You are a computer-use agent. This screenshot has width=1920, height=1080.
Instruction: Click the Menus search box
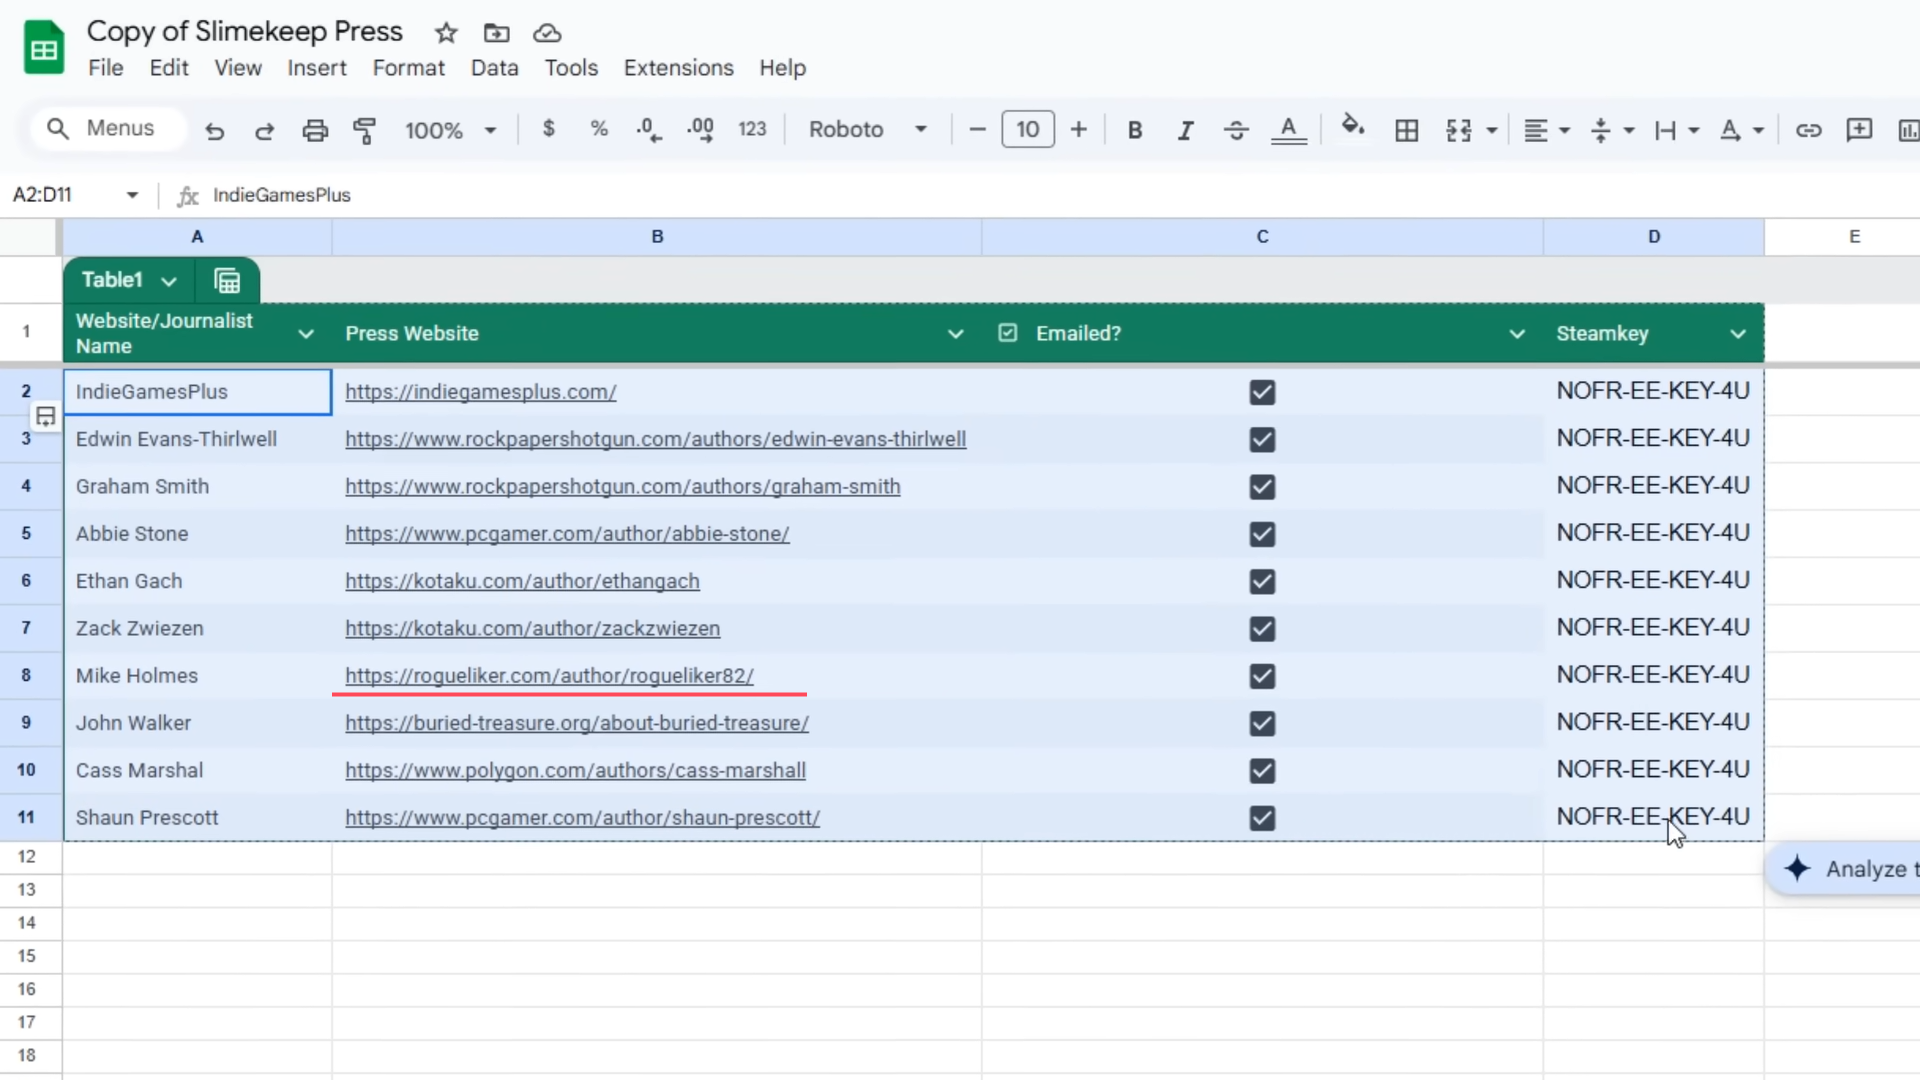click(108, 129)
